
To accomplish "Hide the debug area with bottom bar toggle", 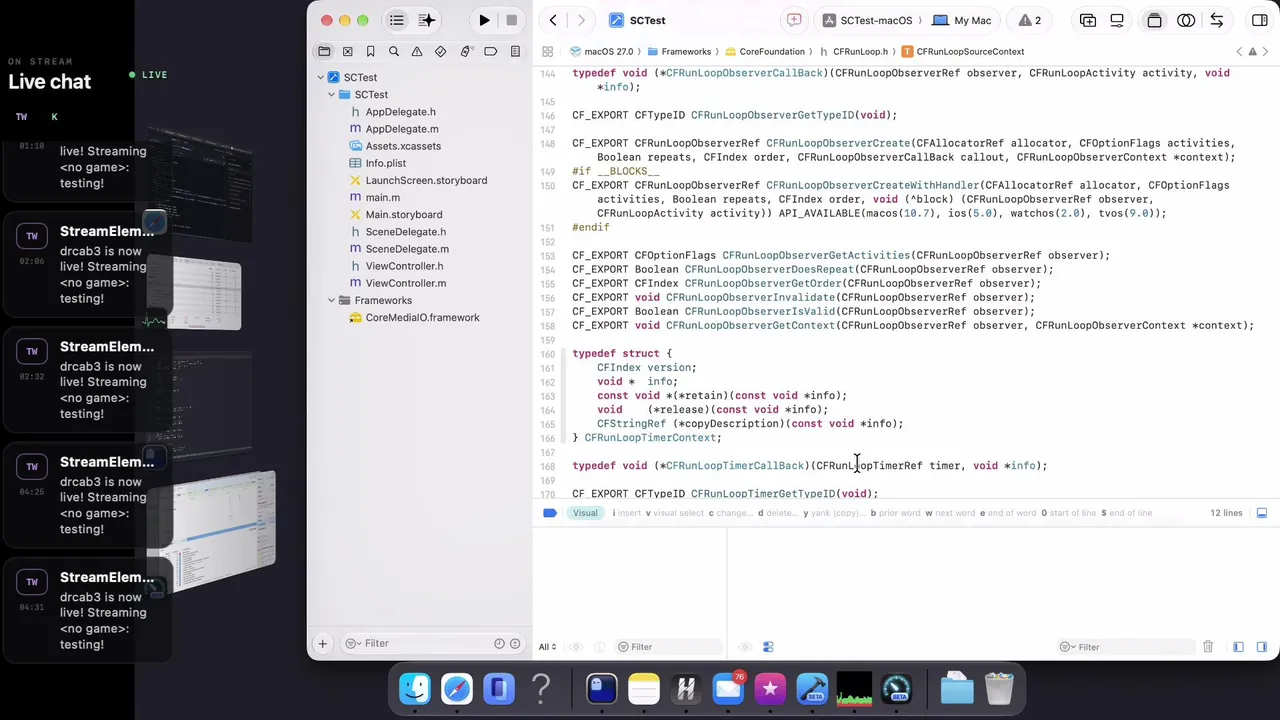I will click(x=1262, y=513).
